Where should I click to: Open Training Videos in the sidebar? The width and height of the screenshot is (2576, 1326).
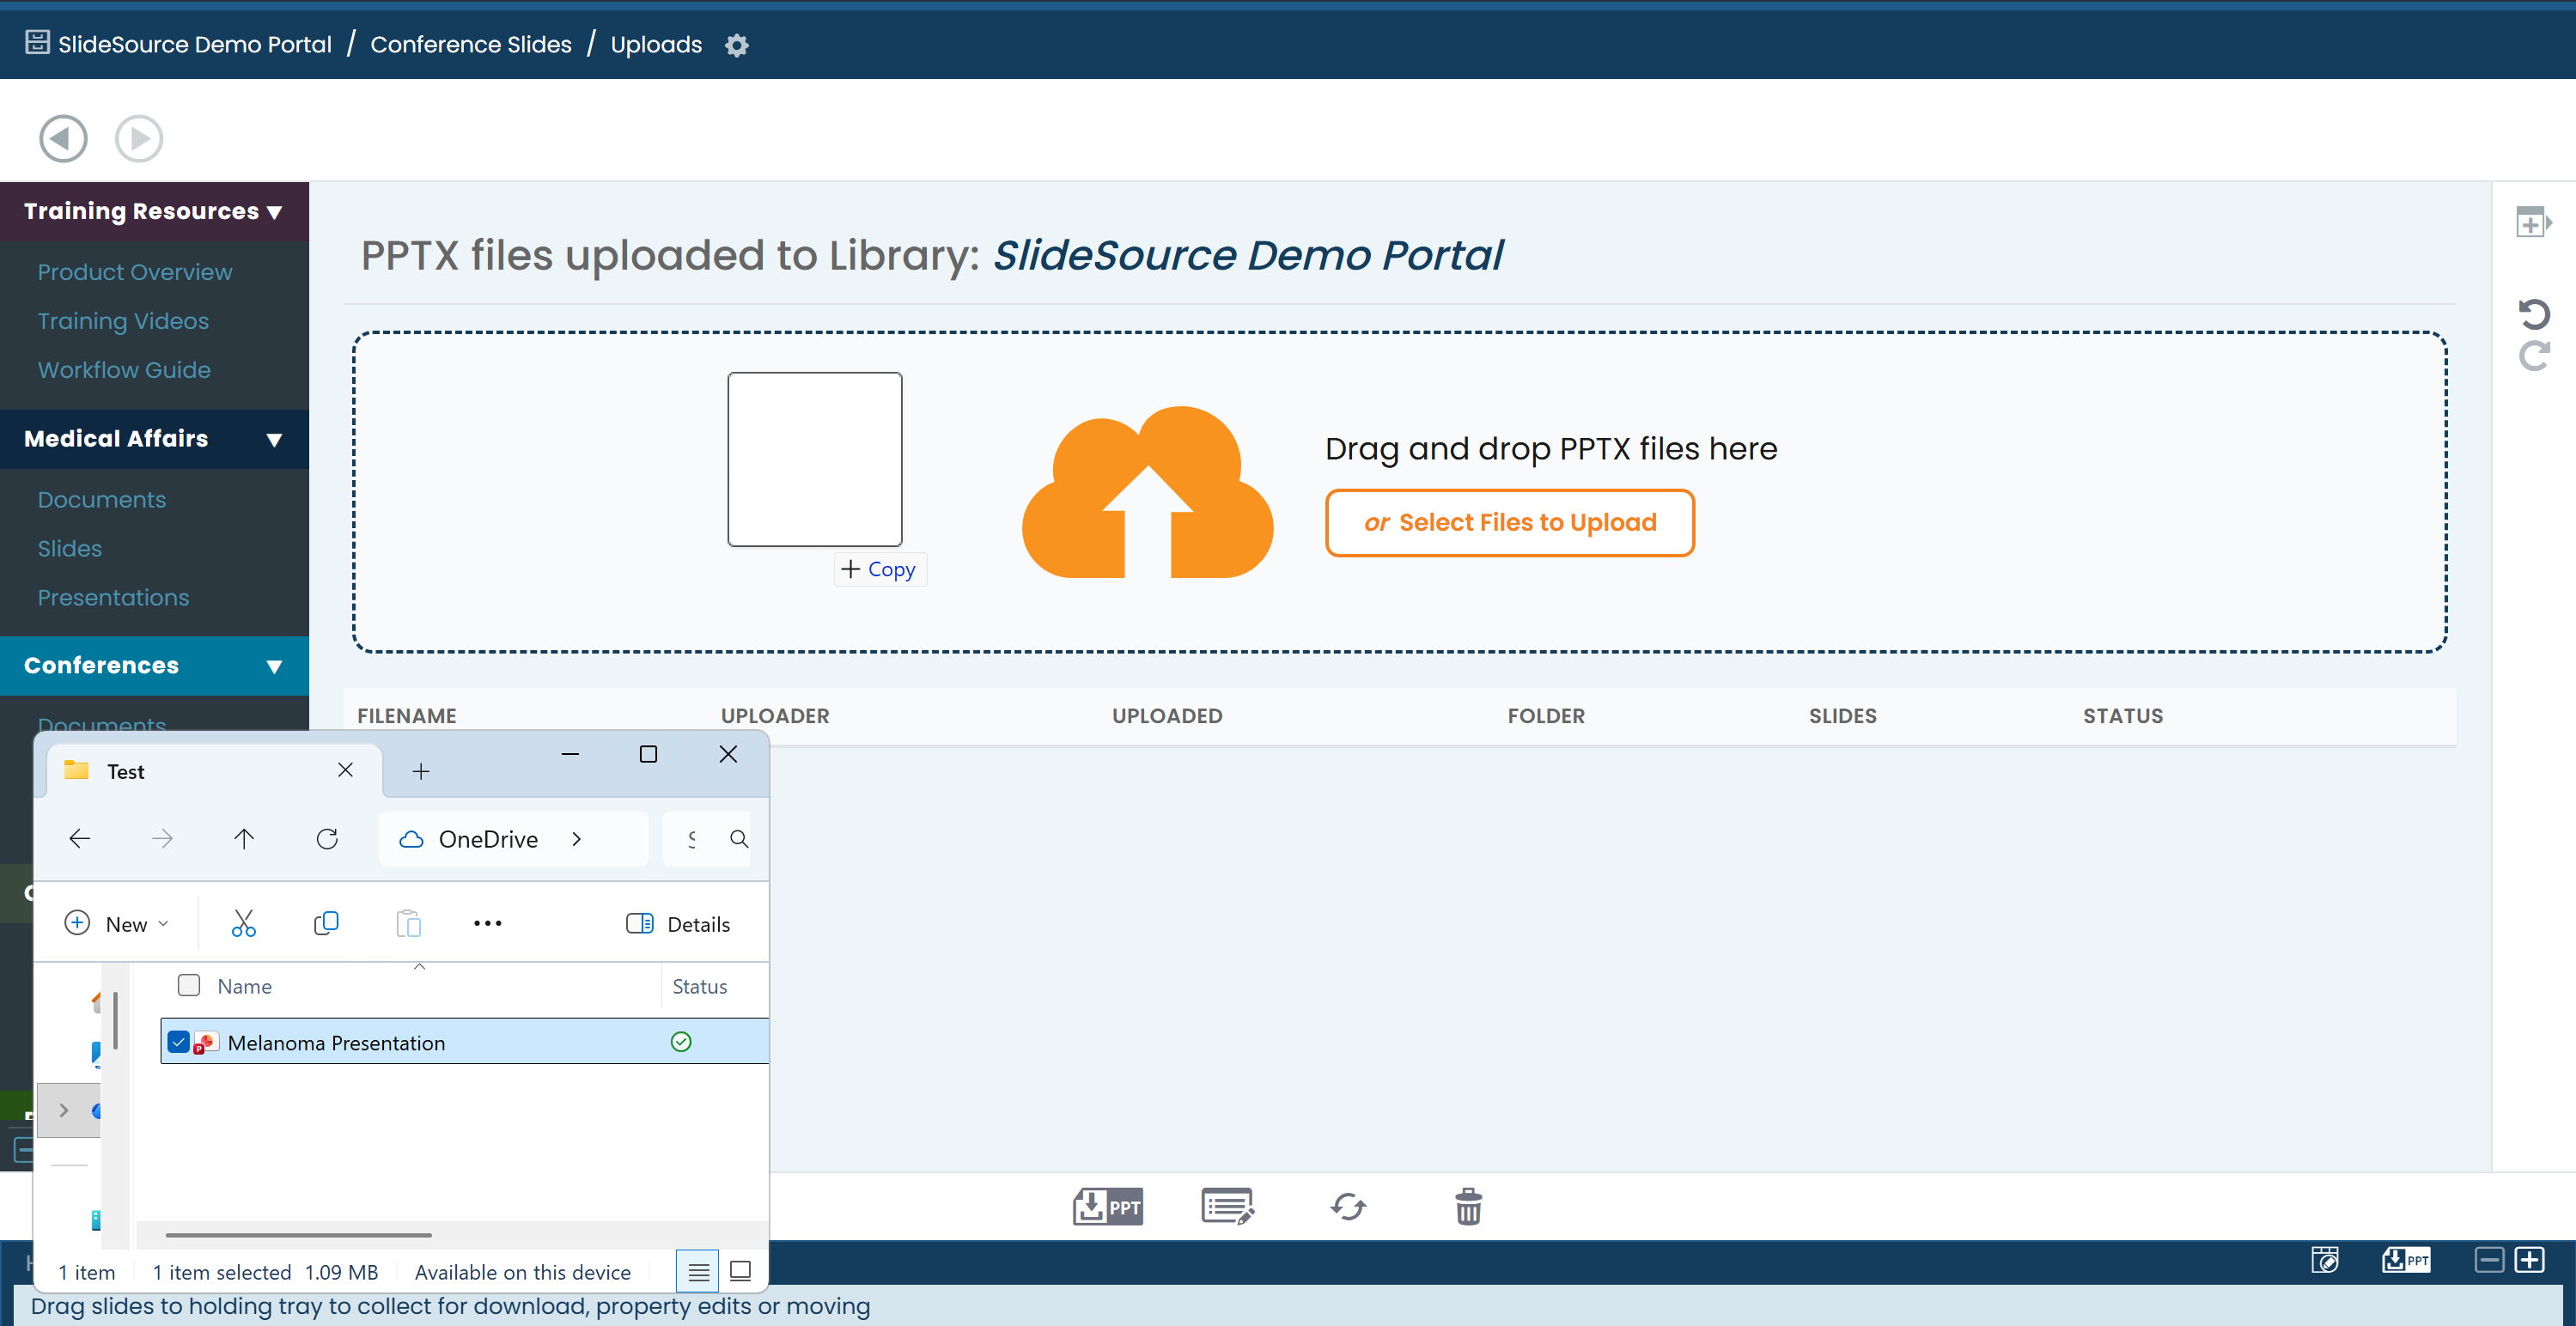123,321
